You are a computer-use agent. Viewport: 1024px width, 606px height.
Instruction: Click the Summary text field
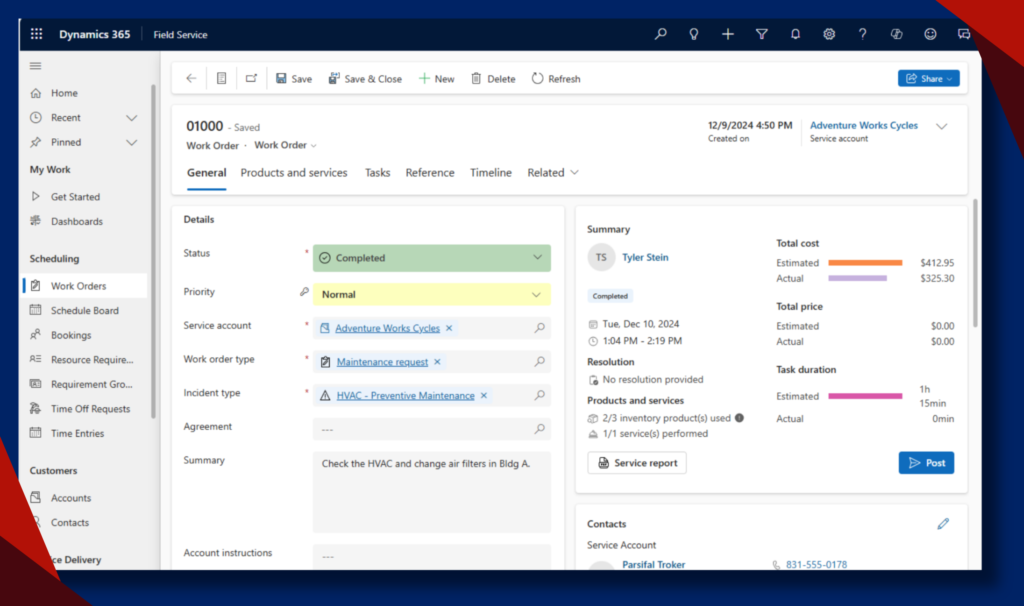point(431,491)
